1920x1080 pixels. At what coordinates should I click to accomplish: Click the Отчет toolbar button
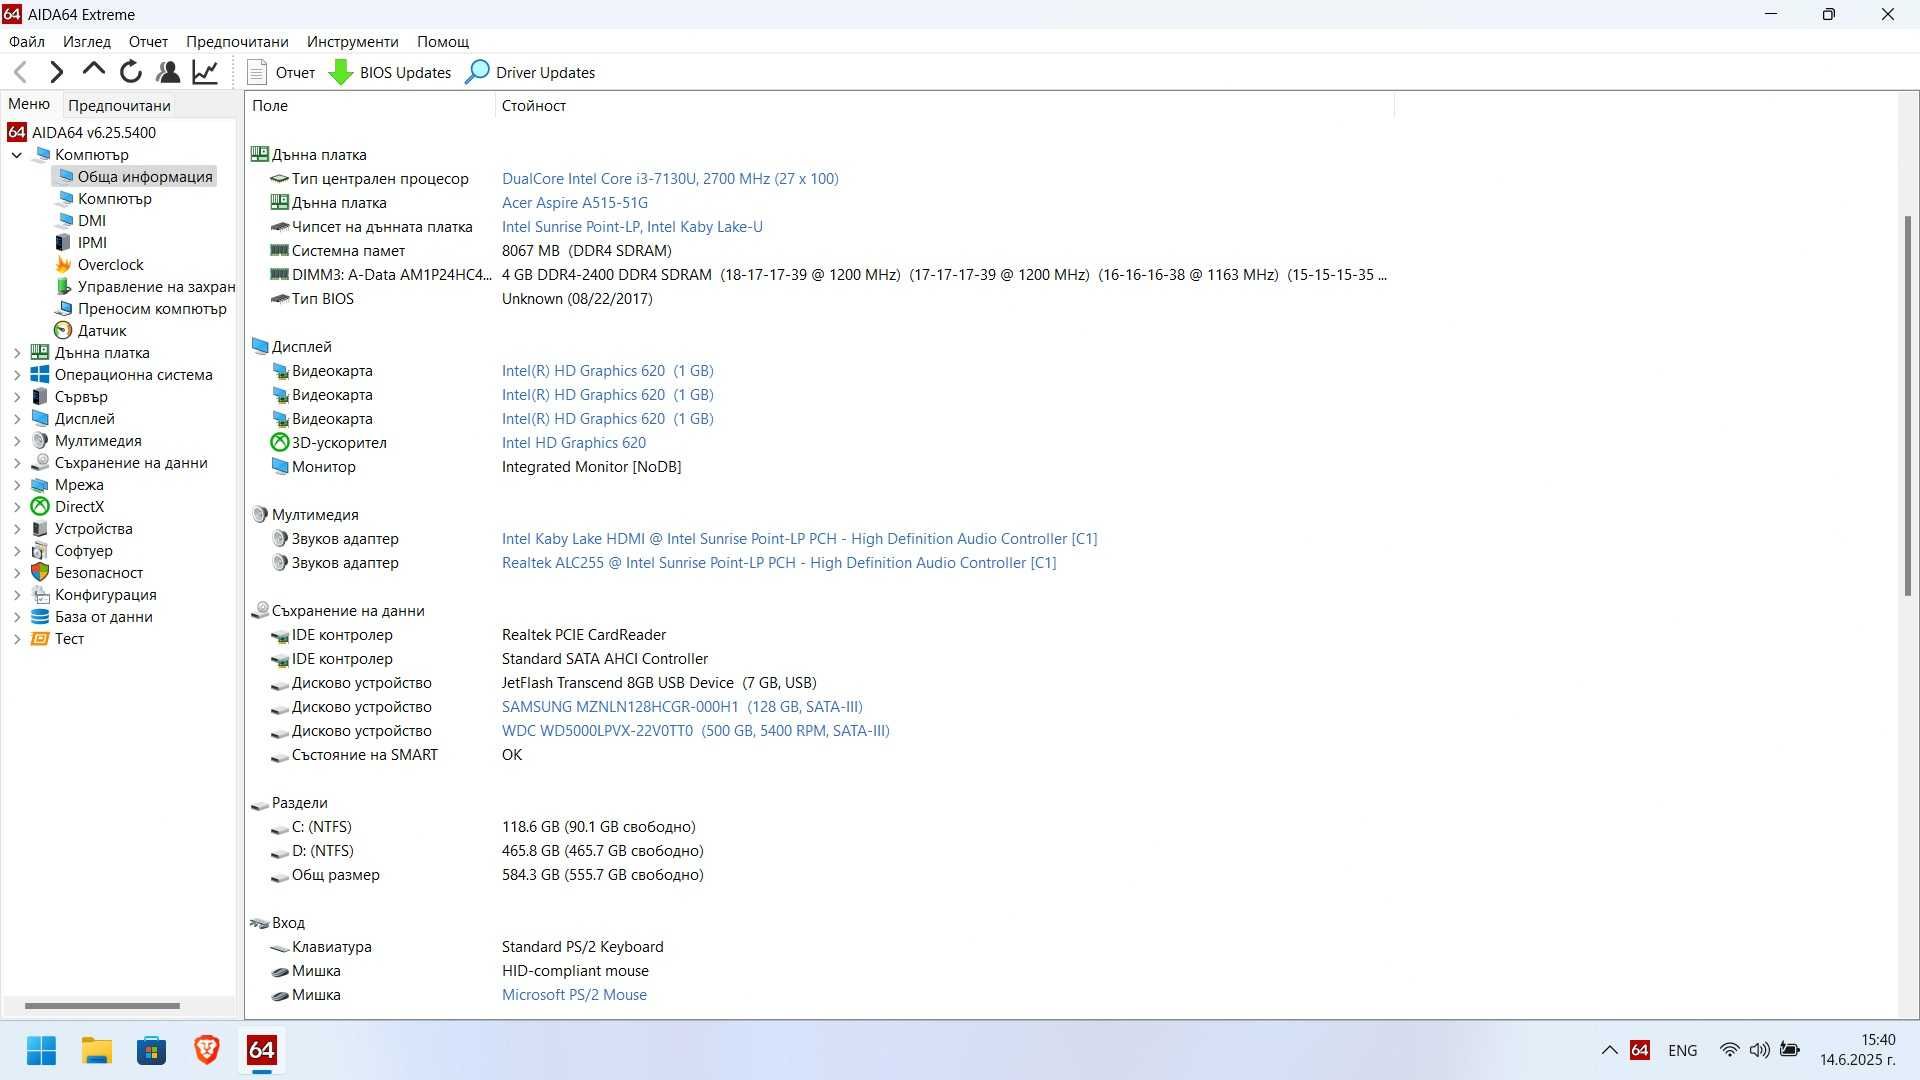pyautogui.click(x=281, y=72)
